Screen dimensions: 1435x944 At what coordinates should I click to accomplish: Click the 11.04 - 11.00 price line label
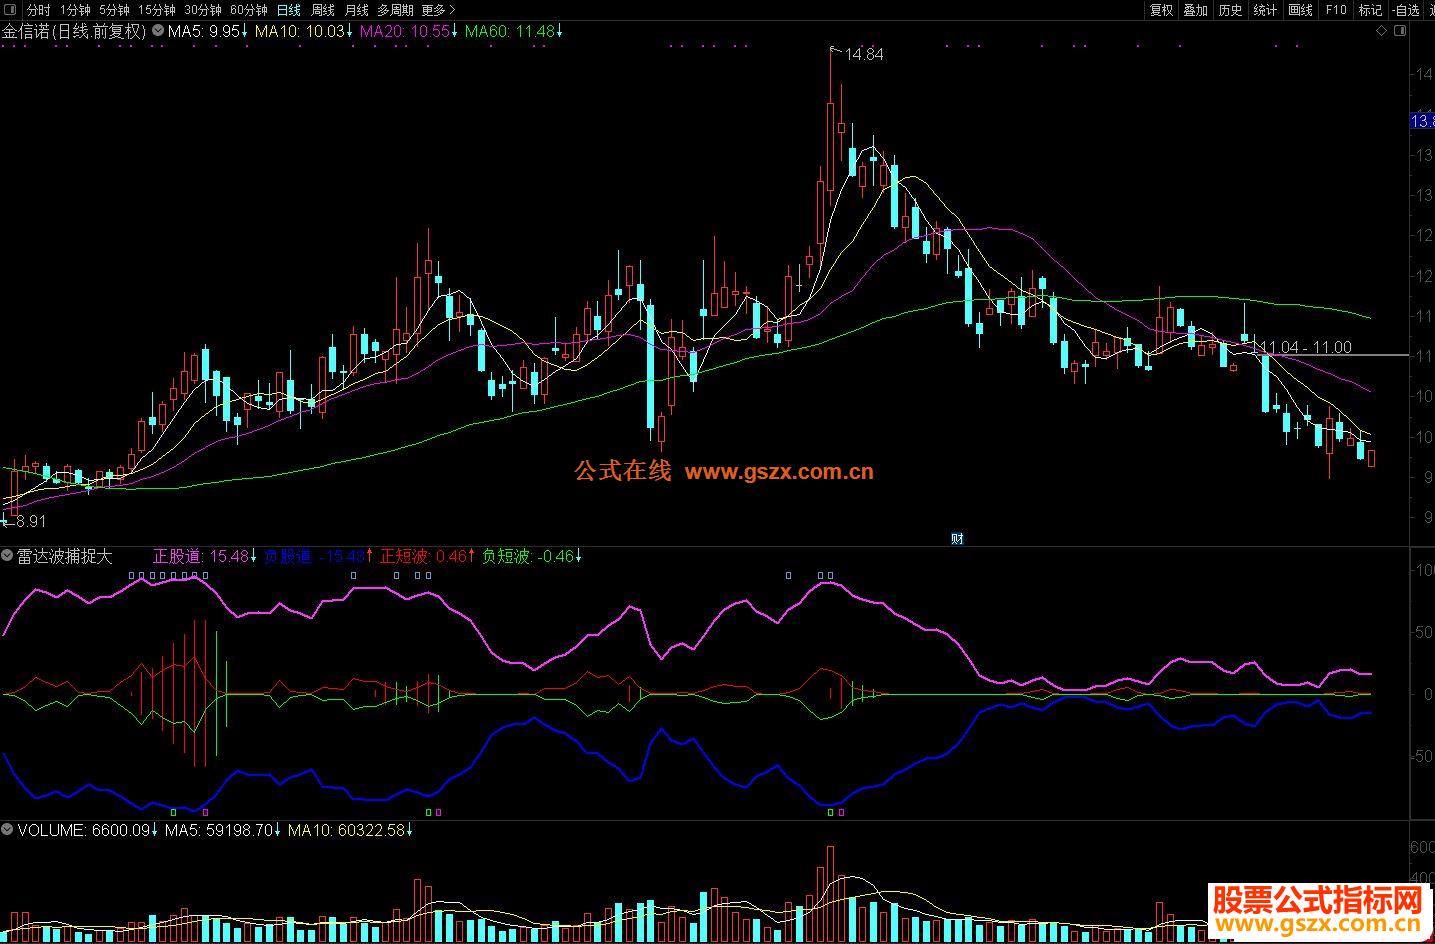(1306, 347)
